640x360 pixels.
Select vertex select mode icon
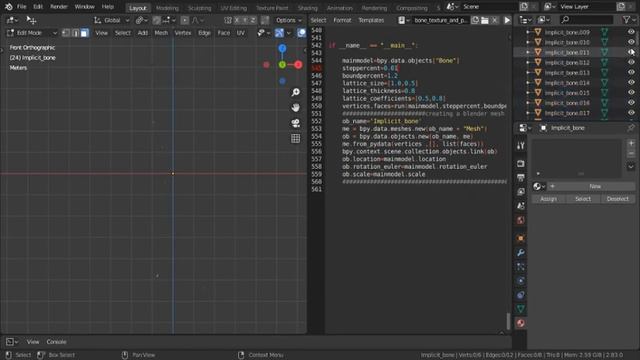pos(66,33)
